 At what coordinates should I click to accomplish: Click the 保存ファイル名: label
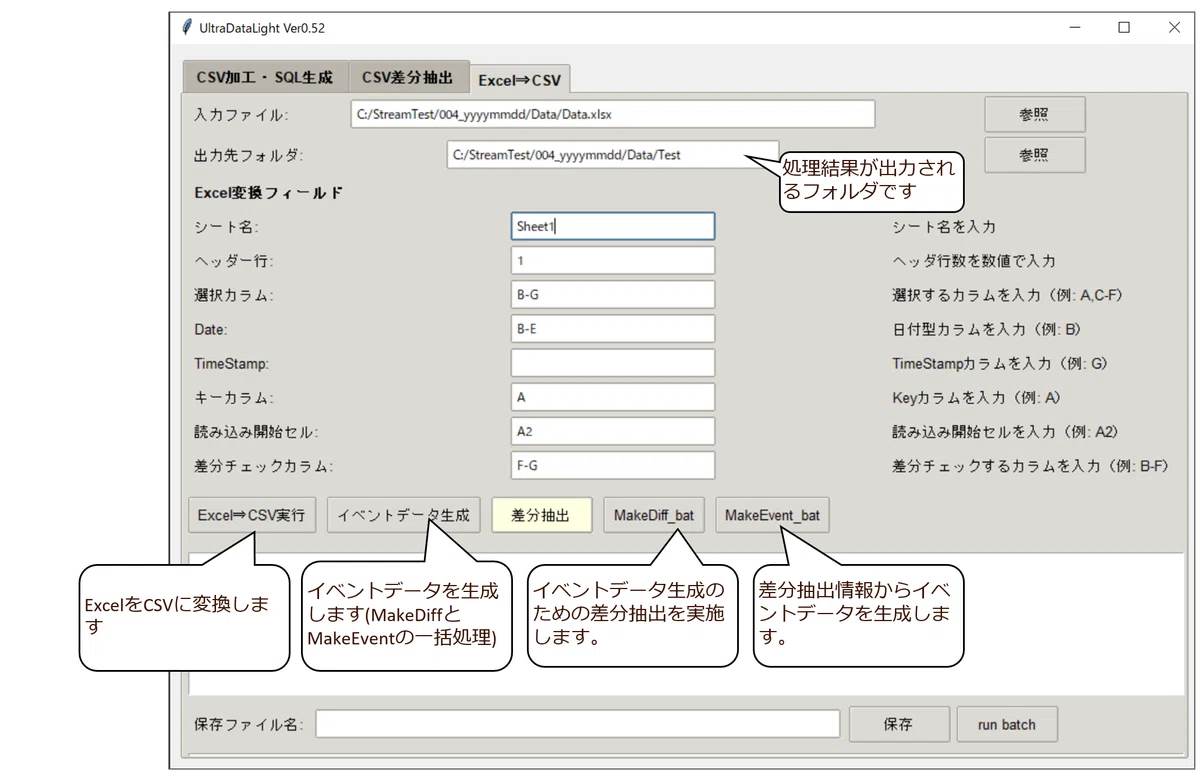[248, 725]
